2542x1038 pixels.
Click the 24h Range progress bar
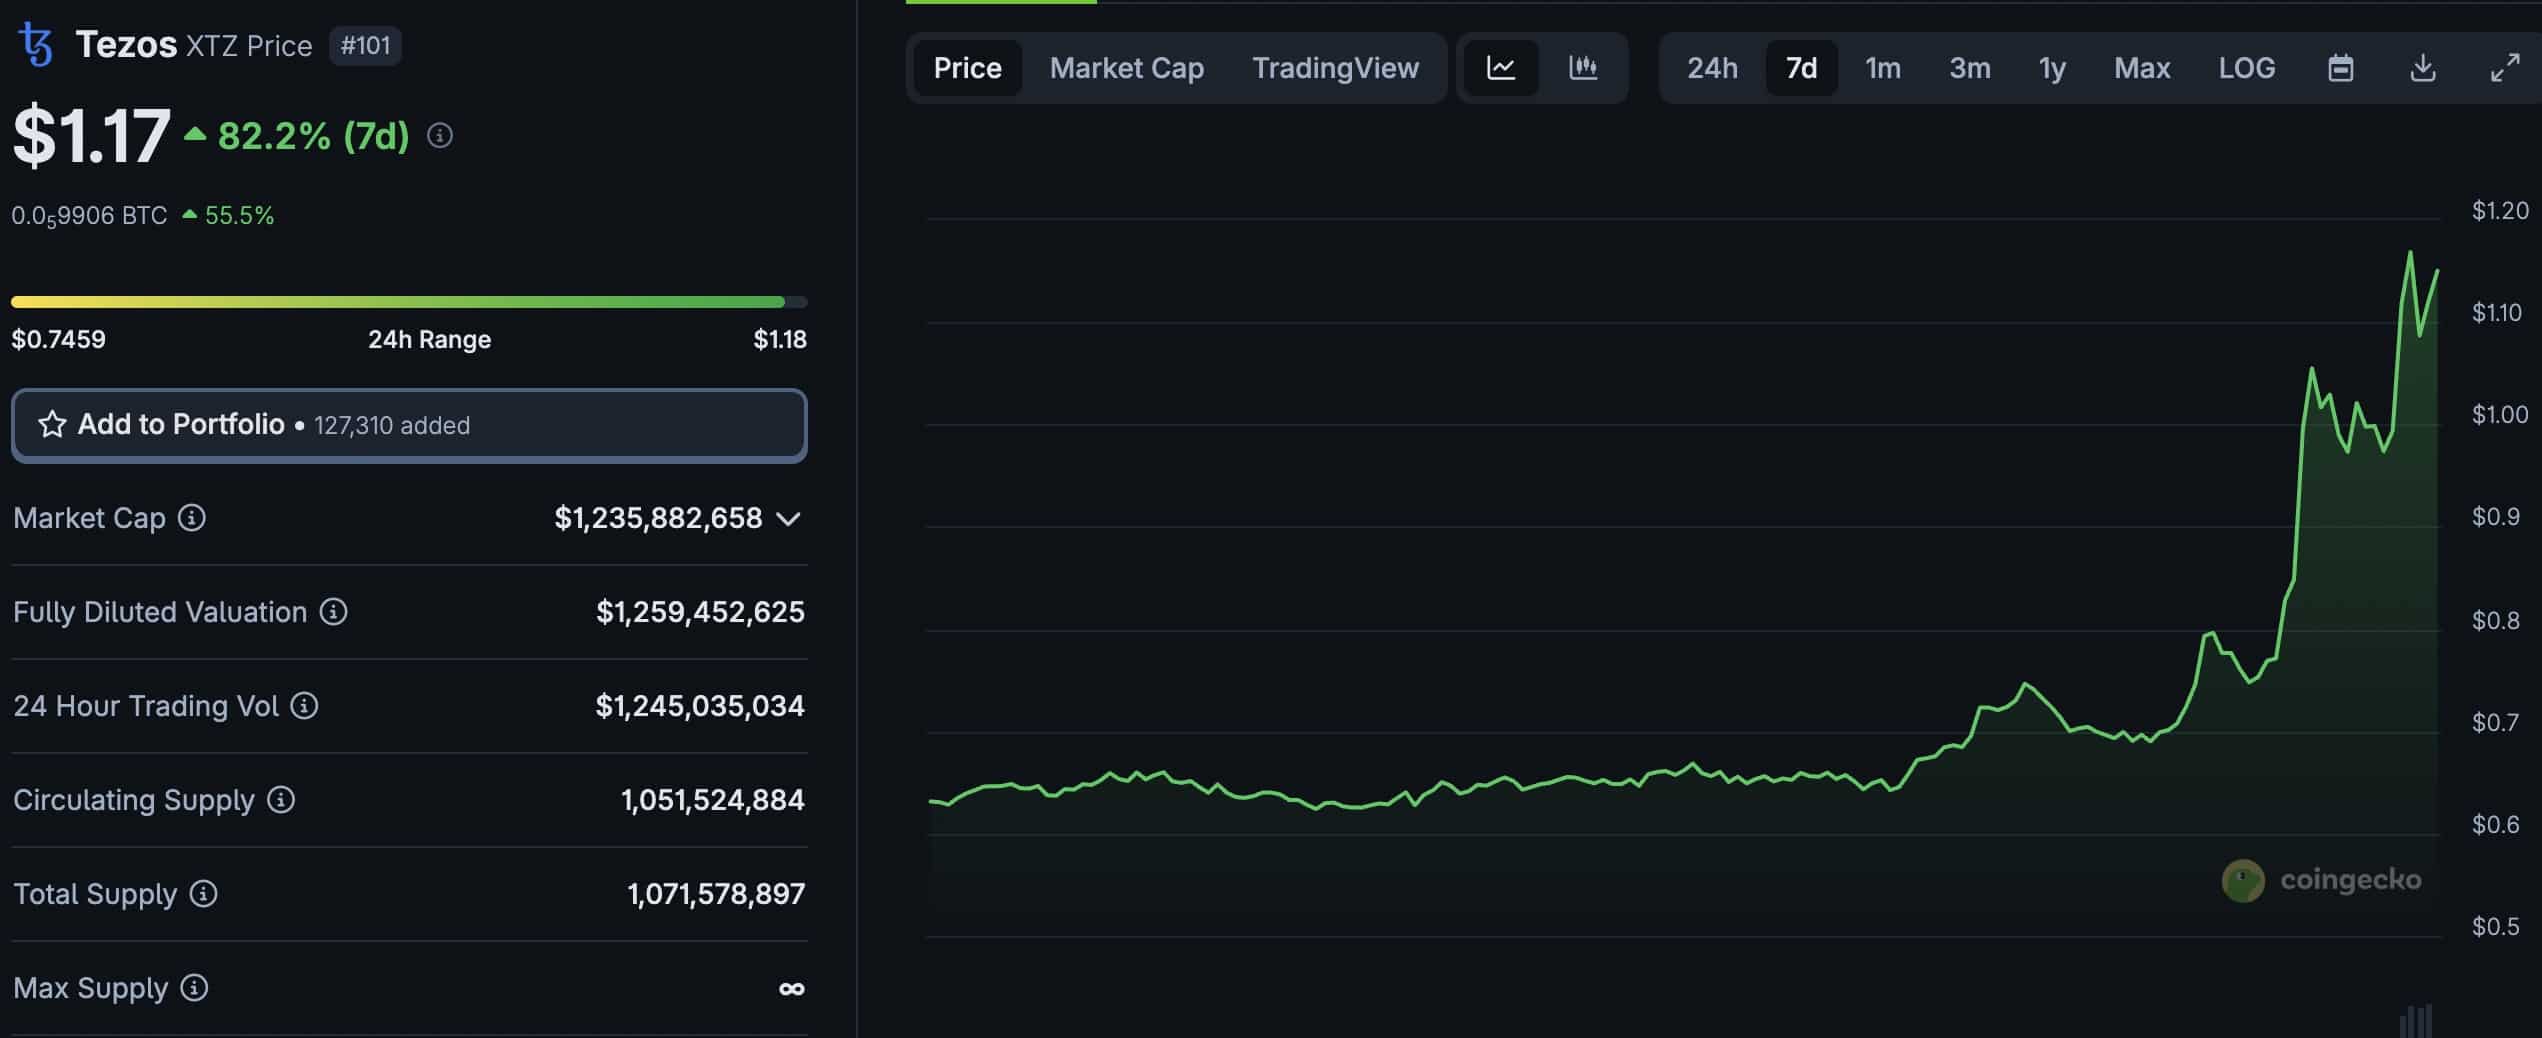(x=409, y=301)
